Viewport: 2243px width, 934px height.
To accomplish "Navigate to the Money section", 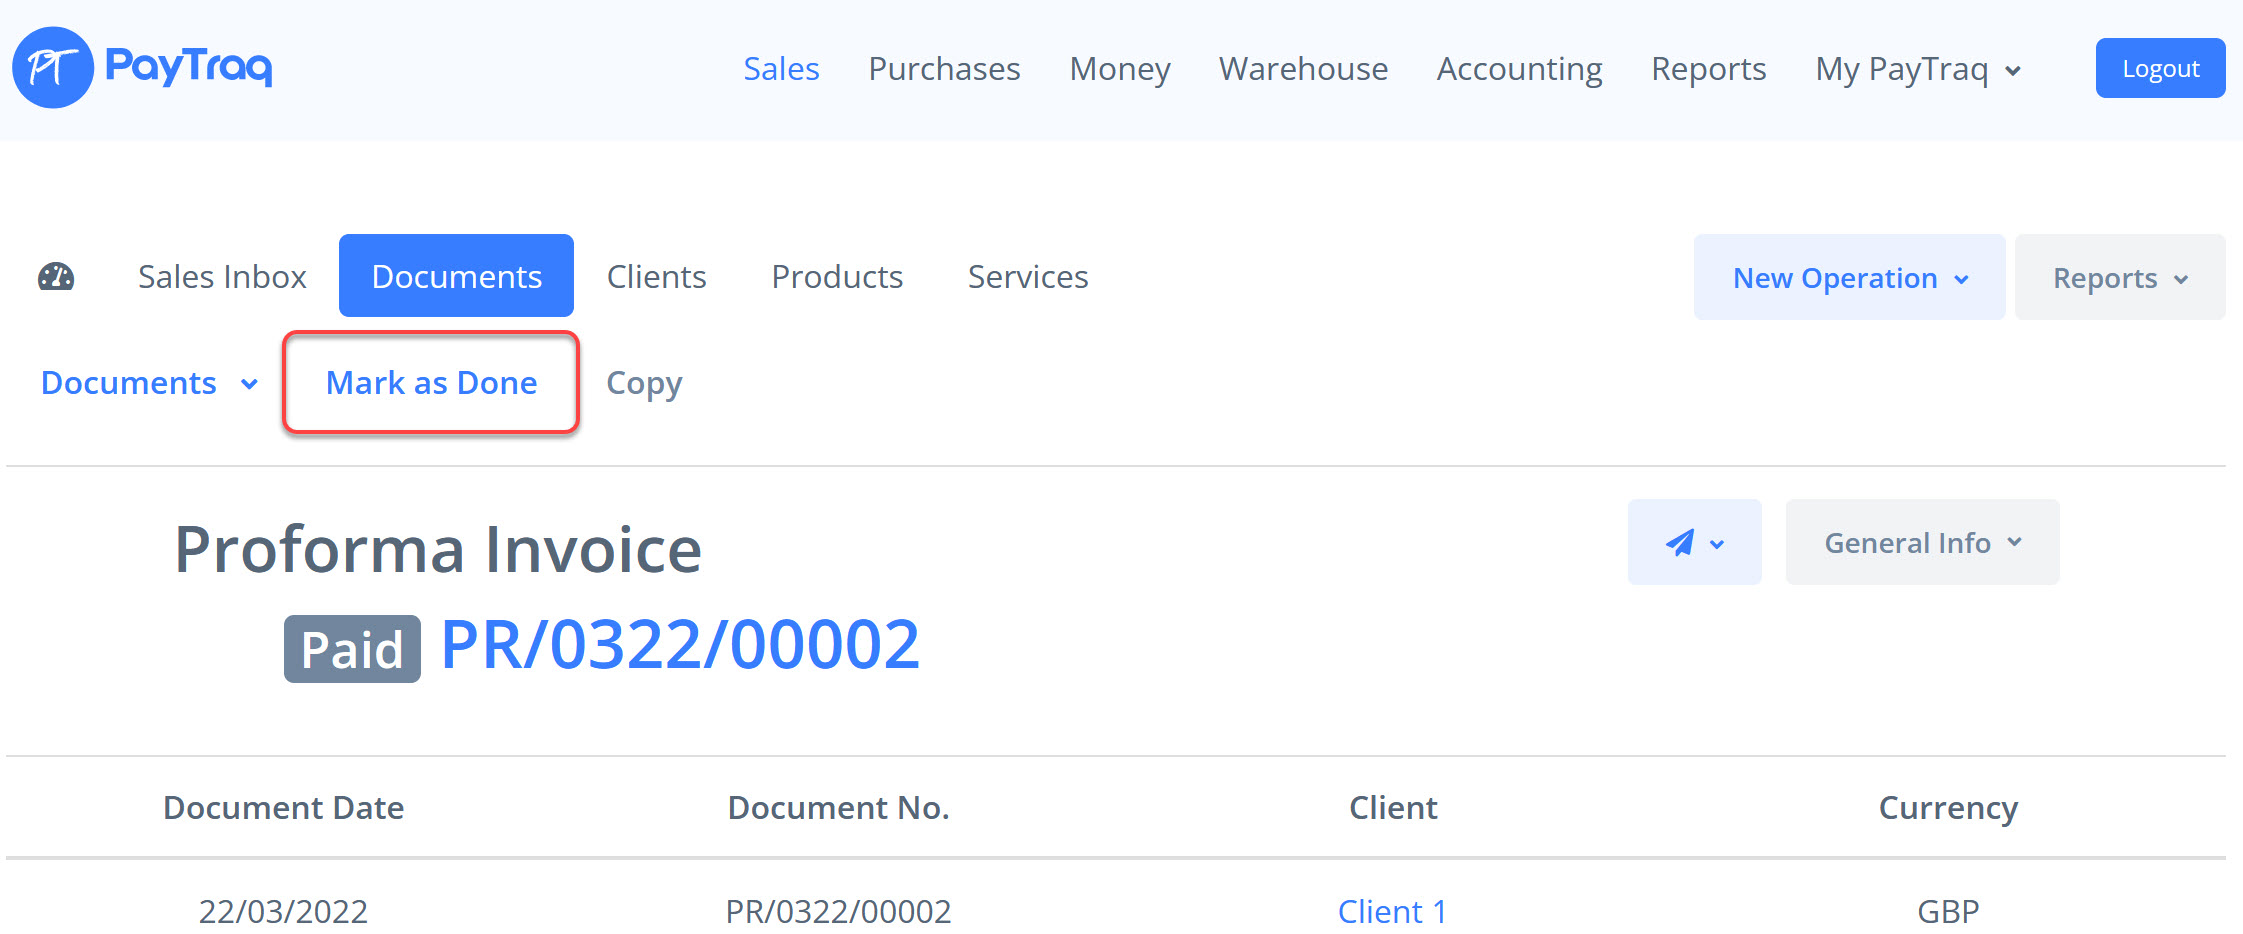I will point(1119,69).
